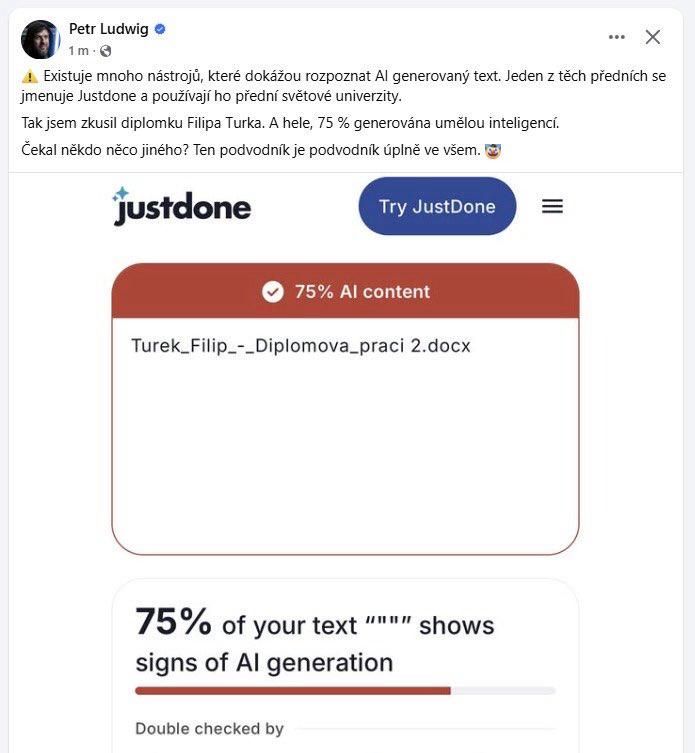
Task: Click the yellow warning emoji in the post
Action: (x=29, y=76)
